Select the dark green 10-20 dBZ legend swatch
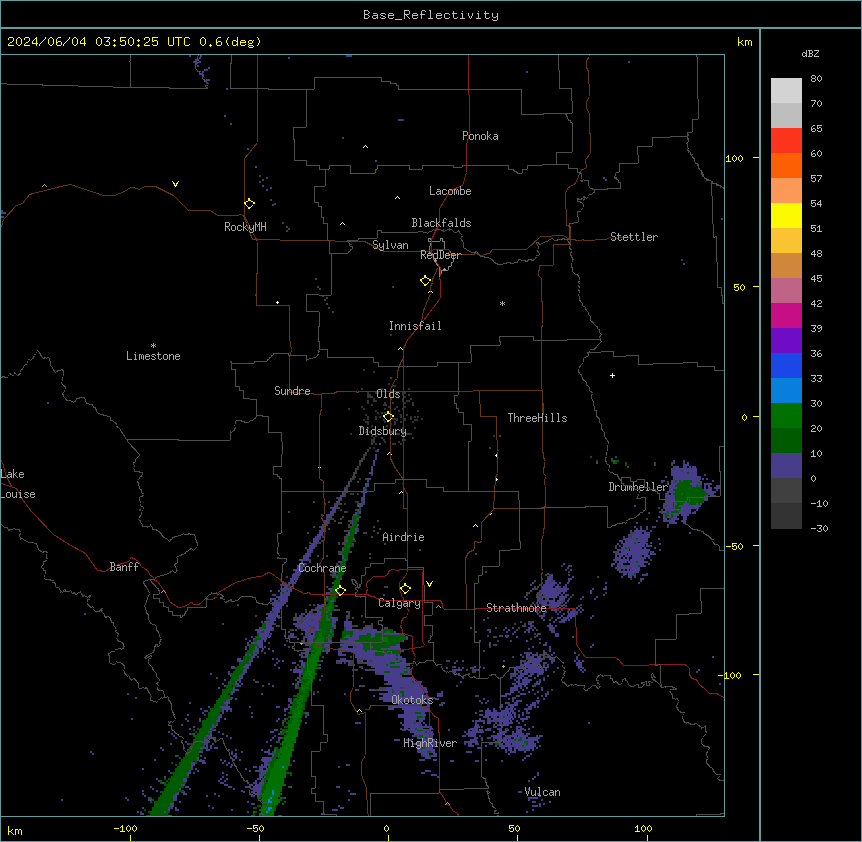The width and height of the screenshot is (862, 842). point(786,441)
